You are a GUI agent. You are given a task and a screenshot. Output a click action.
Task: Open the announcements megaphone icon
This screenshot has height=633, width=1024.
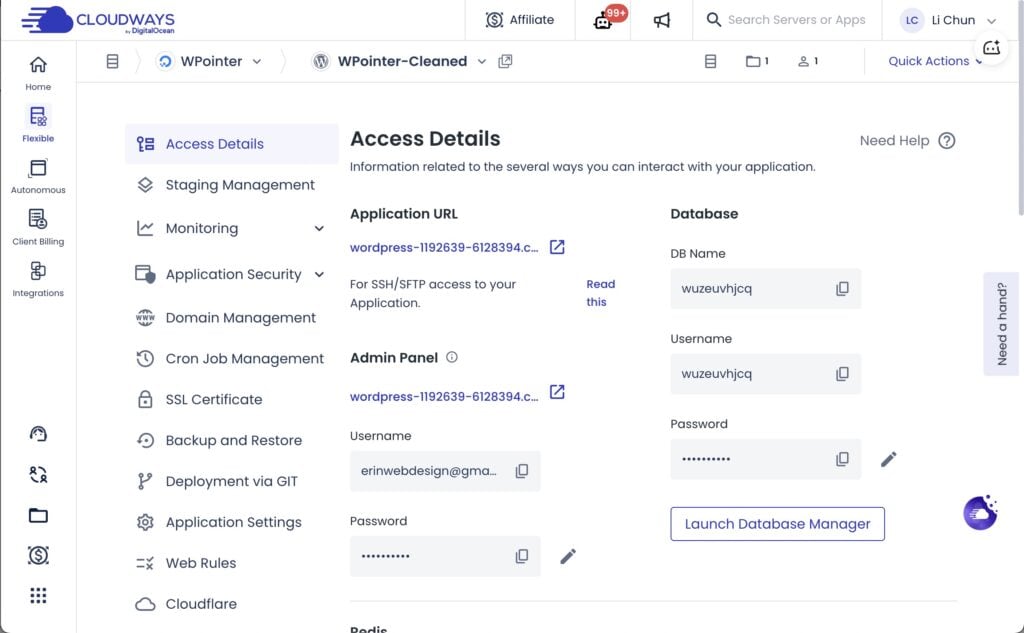(662, 20)
